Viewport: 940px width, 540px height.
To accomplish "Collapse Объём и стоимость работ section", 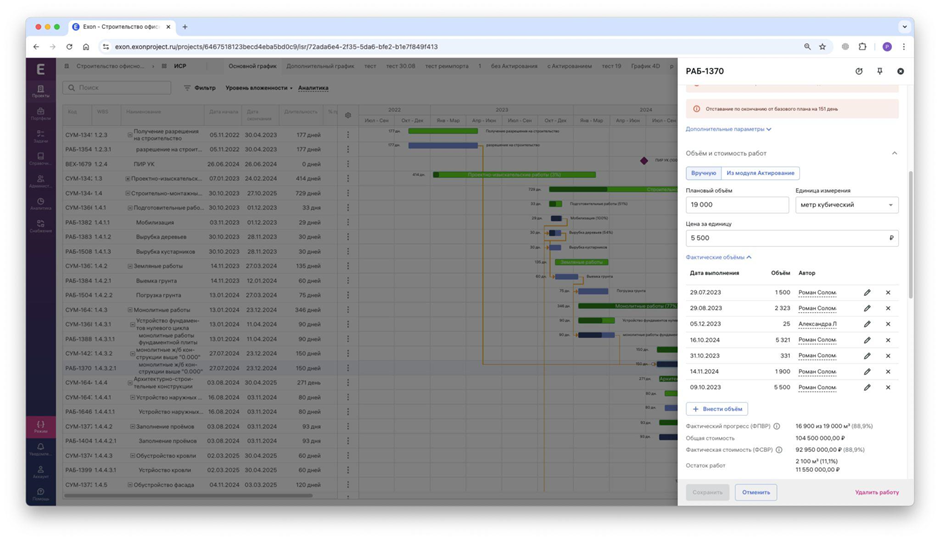I will [x=894, y=153].
